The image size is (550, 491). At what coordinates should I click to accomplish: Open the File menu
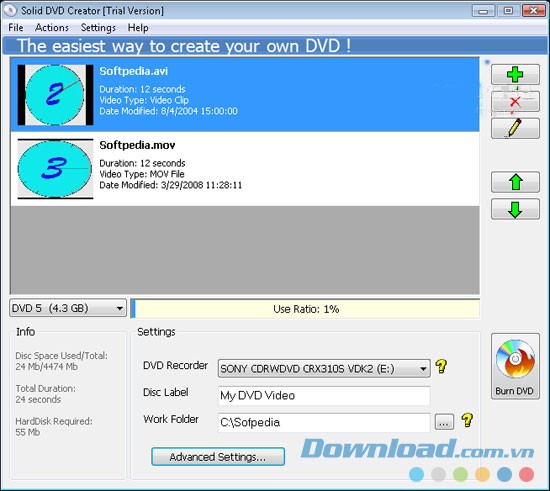pos(16,27)
